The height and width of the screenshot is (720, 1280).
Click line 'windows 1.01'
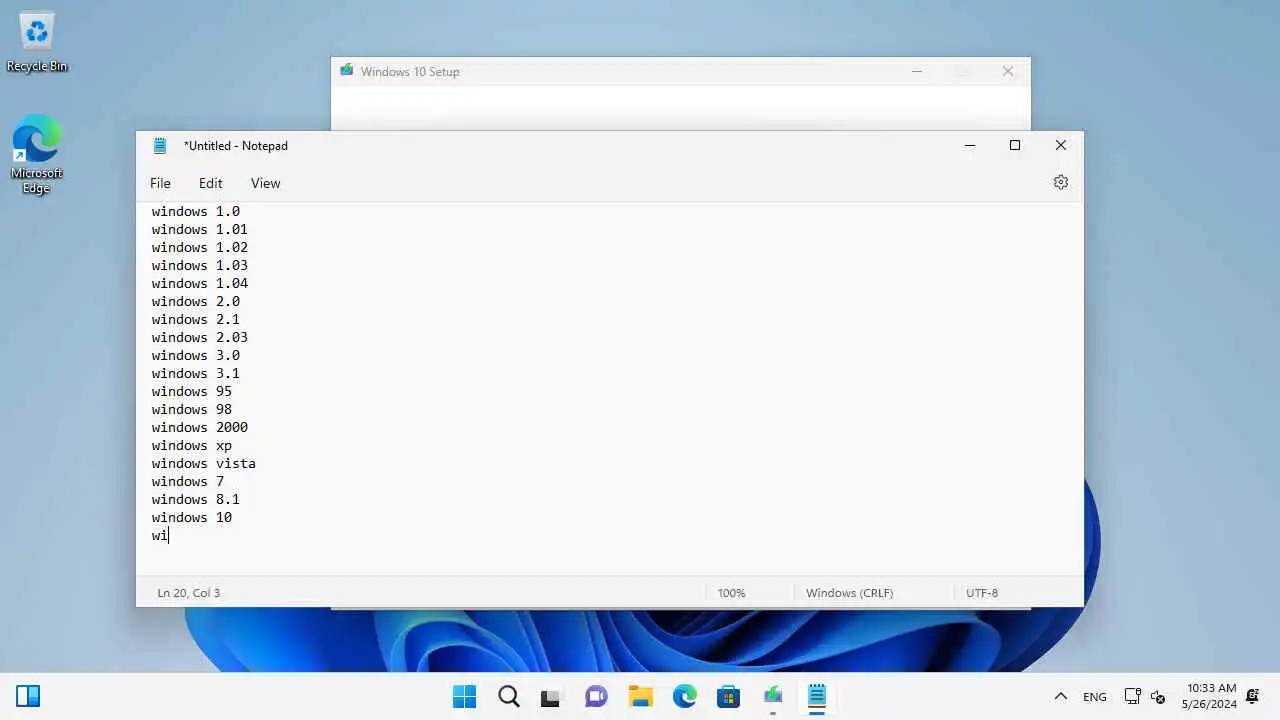200,229
